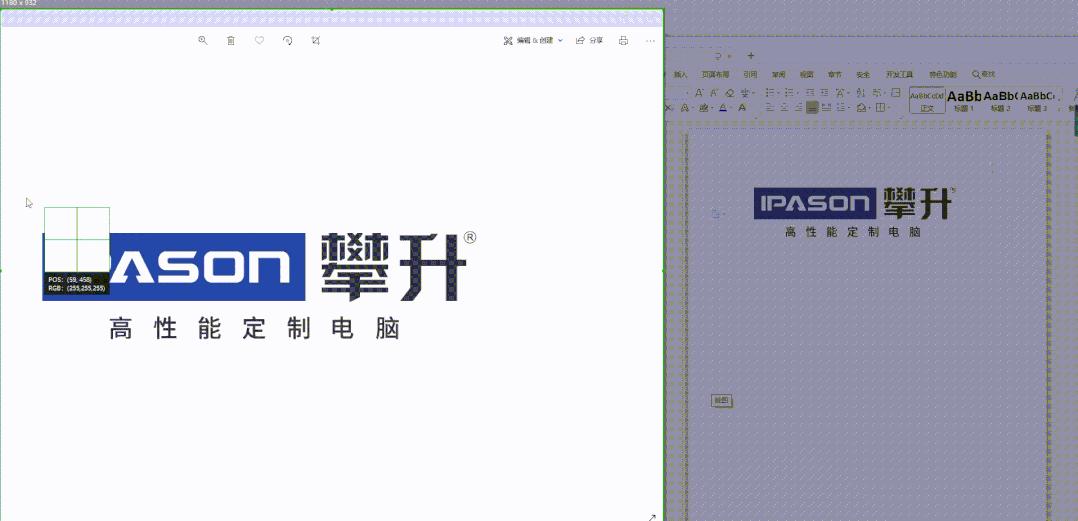This screenshot has height=521, width=1078.
Task: Open Chinese layout options in WPS ribbon
Action: pos(842,93)
